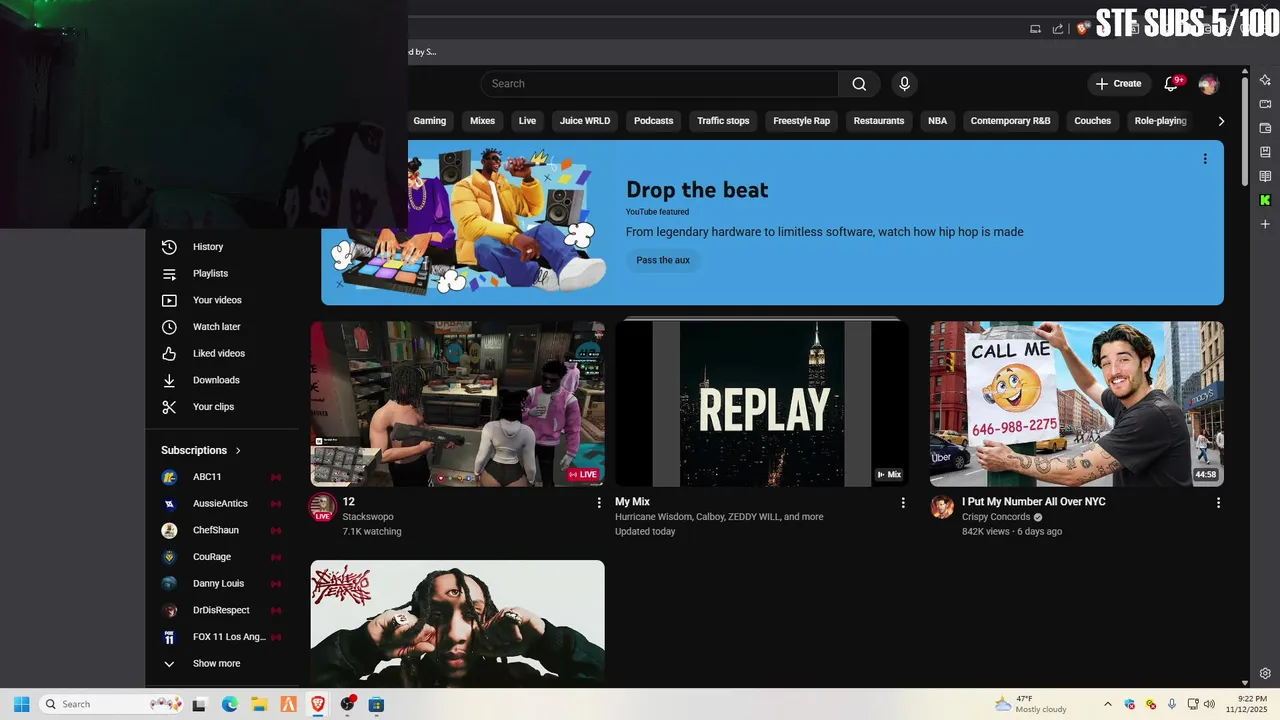Start voice search with the microphone
Image resolution: width=1280 pixels, height=720 pixels.
[904, 84]
